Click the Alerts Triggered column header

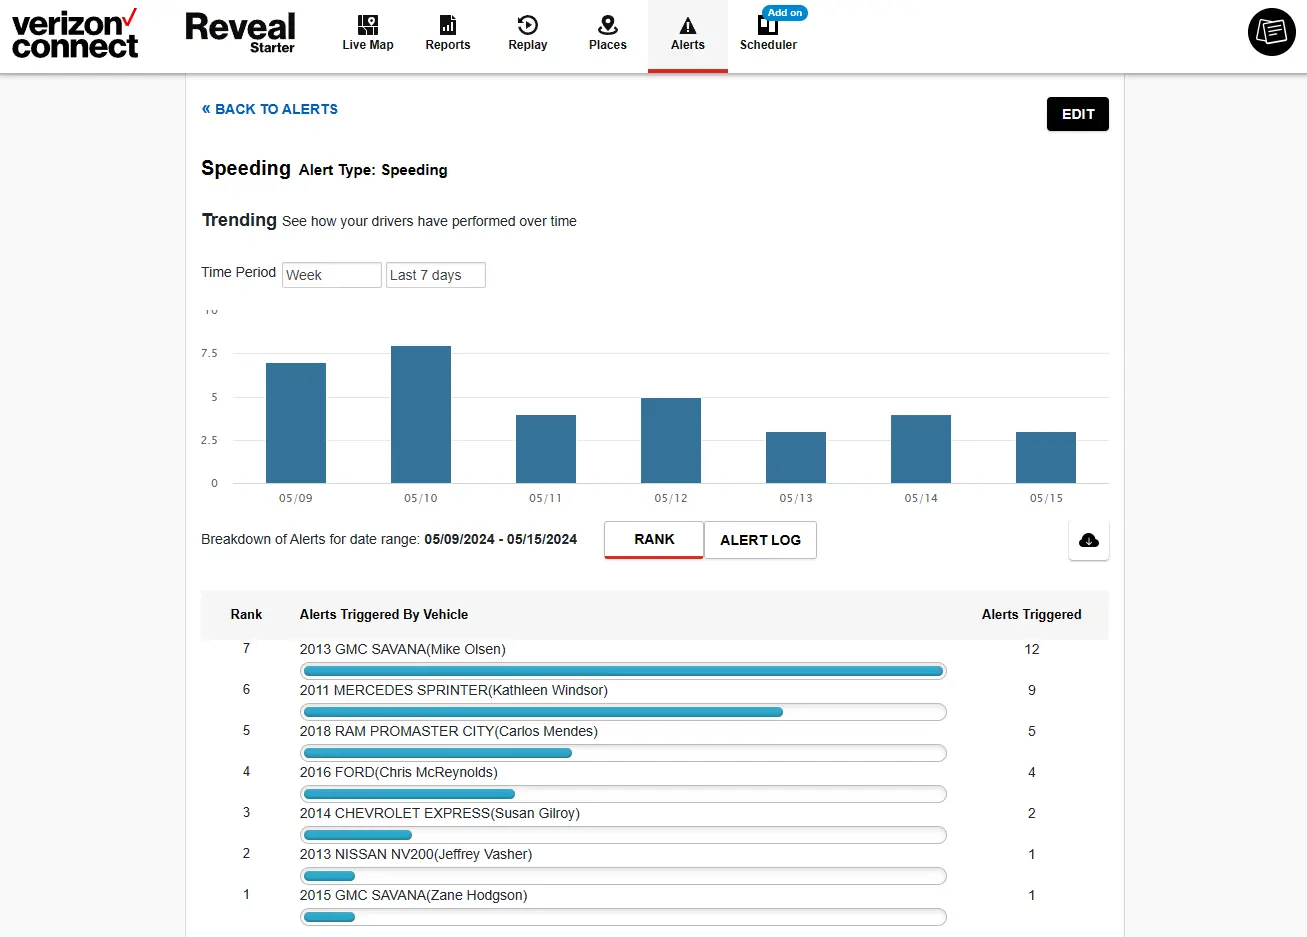[1031, 615]
